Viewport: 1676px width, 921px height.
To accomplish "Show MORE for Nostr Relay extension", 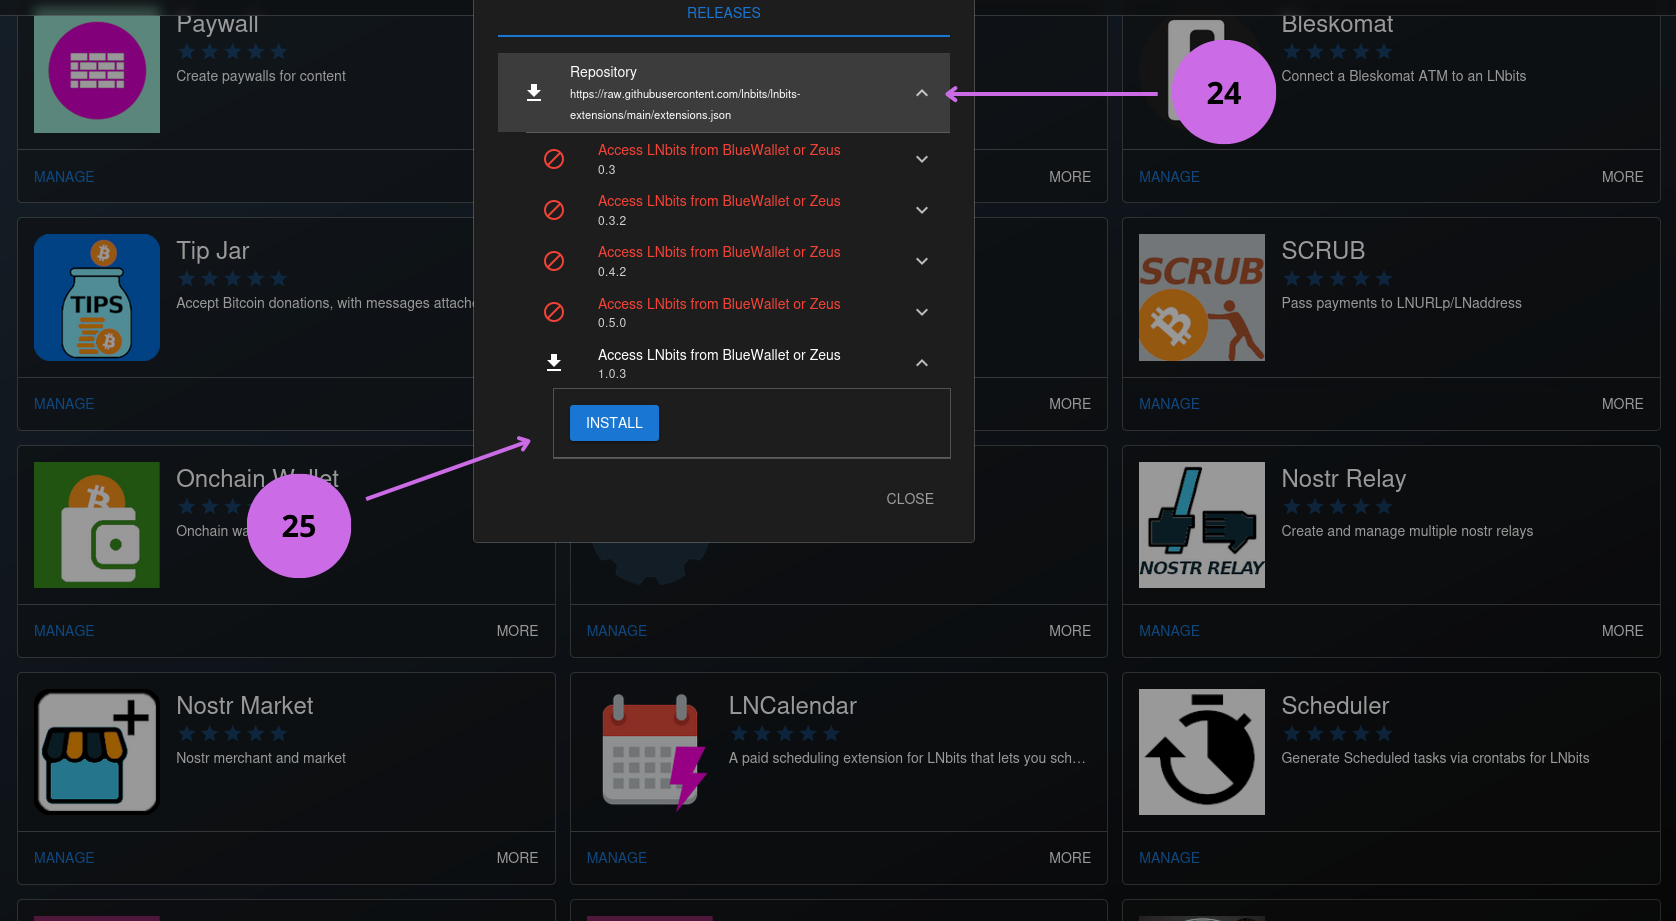I will click(x=1622, y=631).
